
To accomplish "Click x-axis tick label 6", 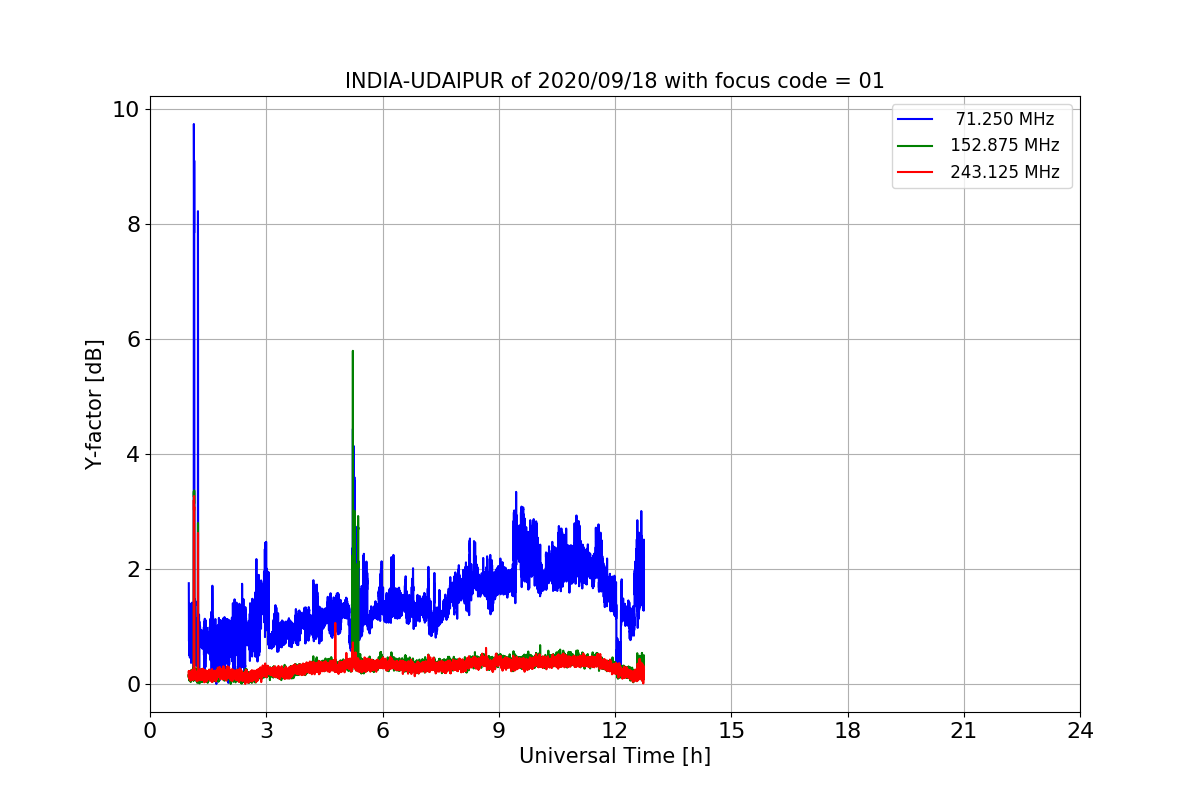I will (x=382, y=731).
